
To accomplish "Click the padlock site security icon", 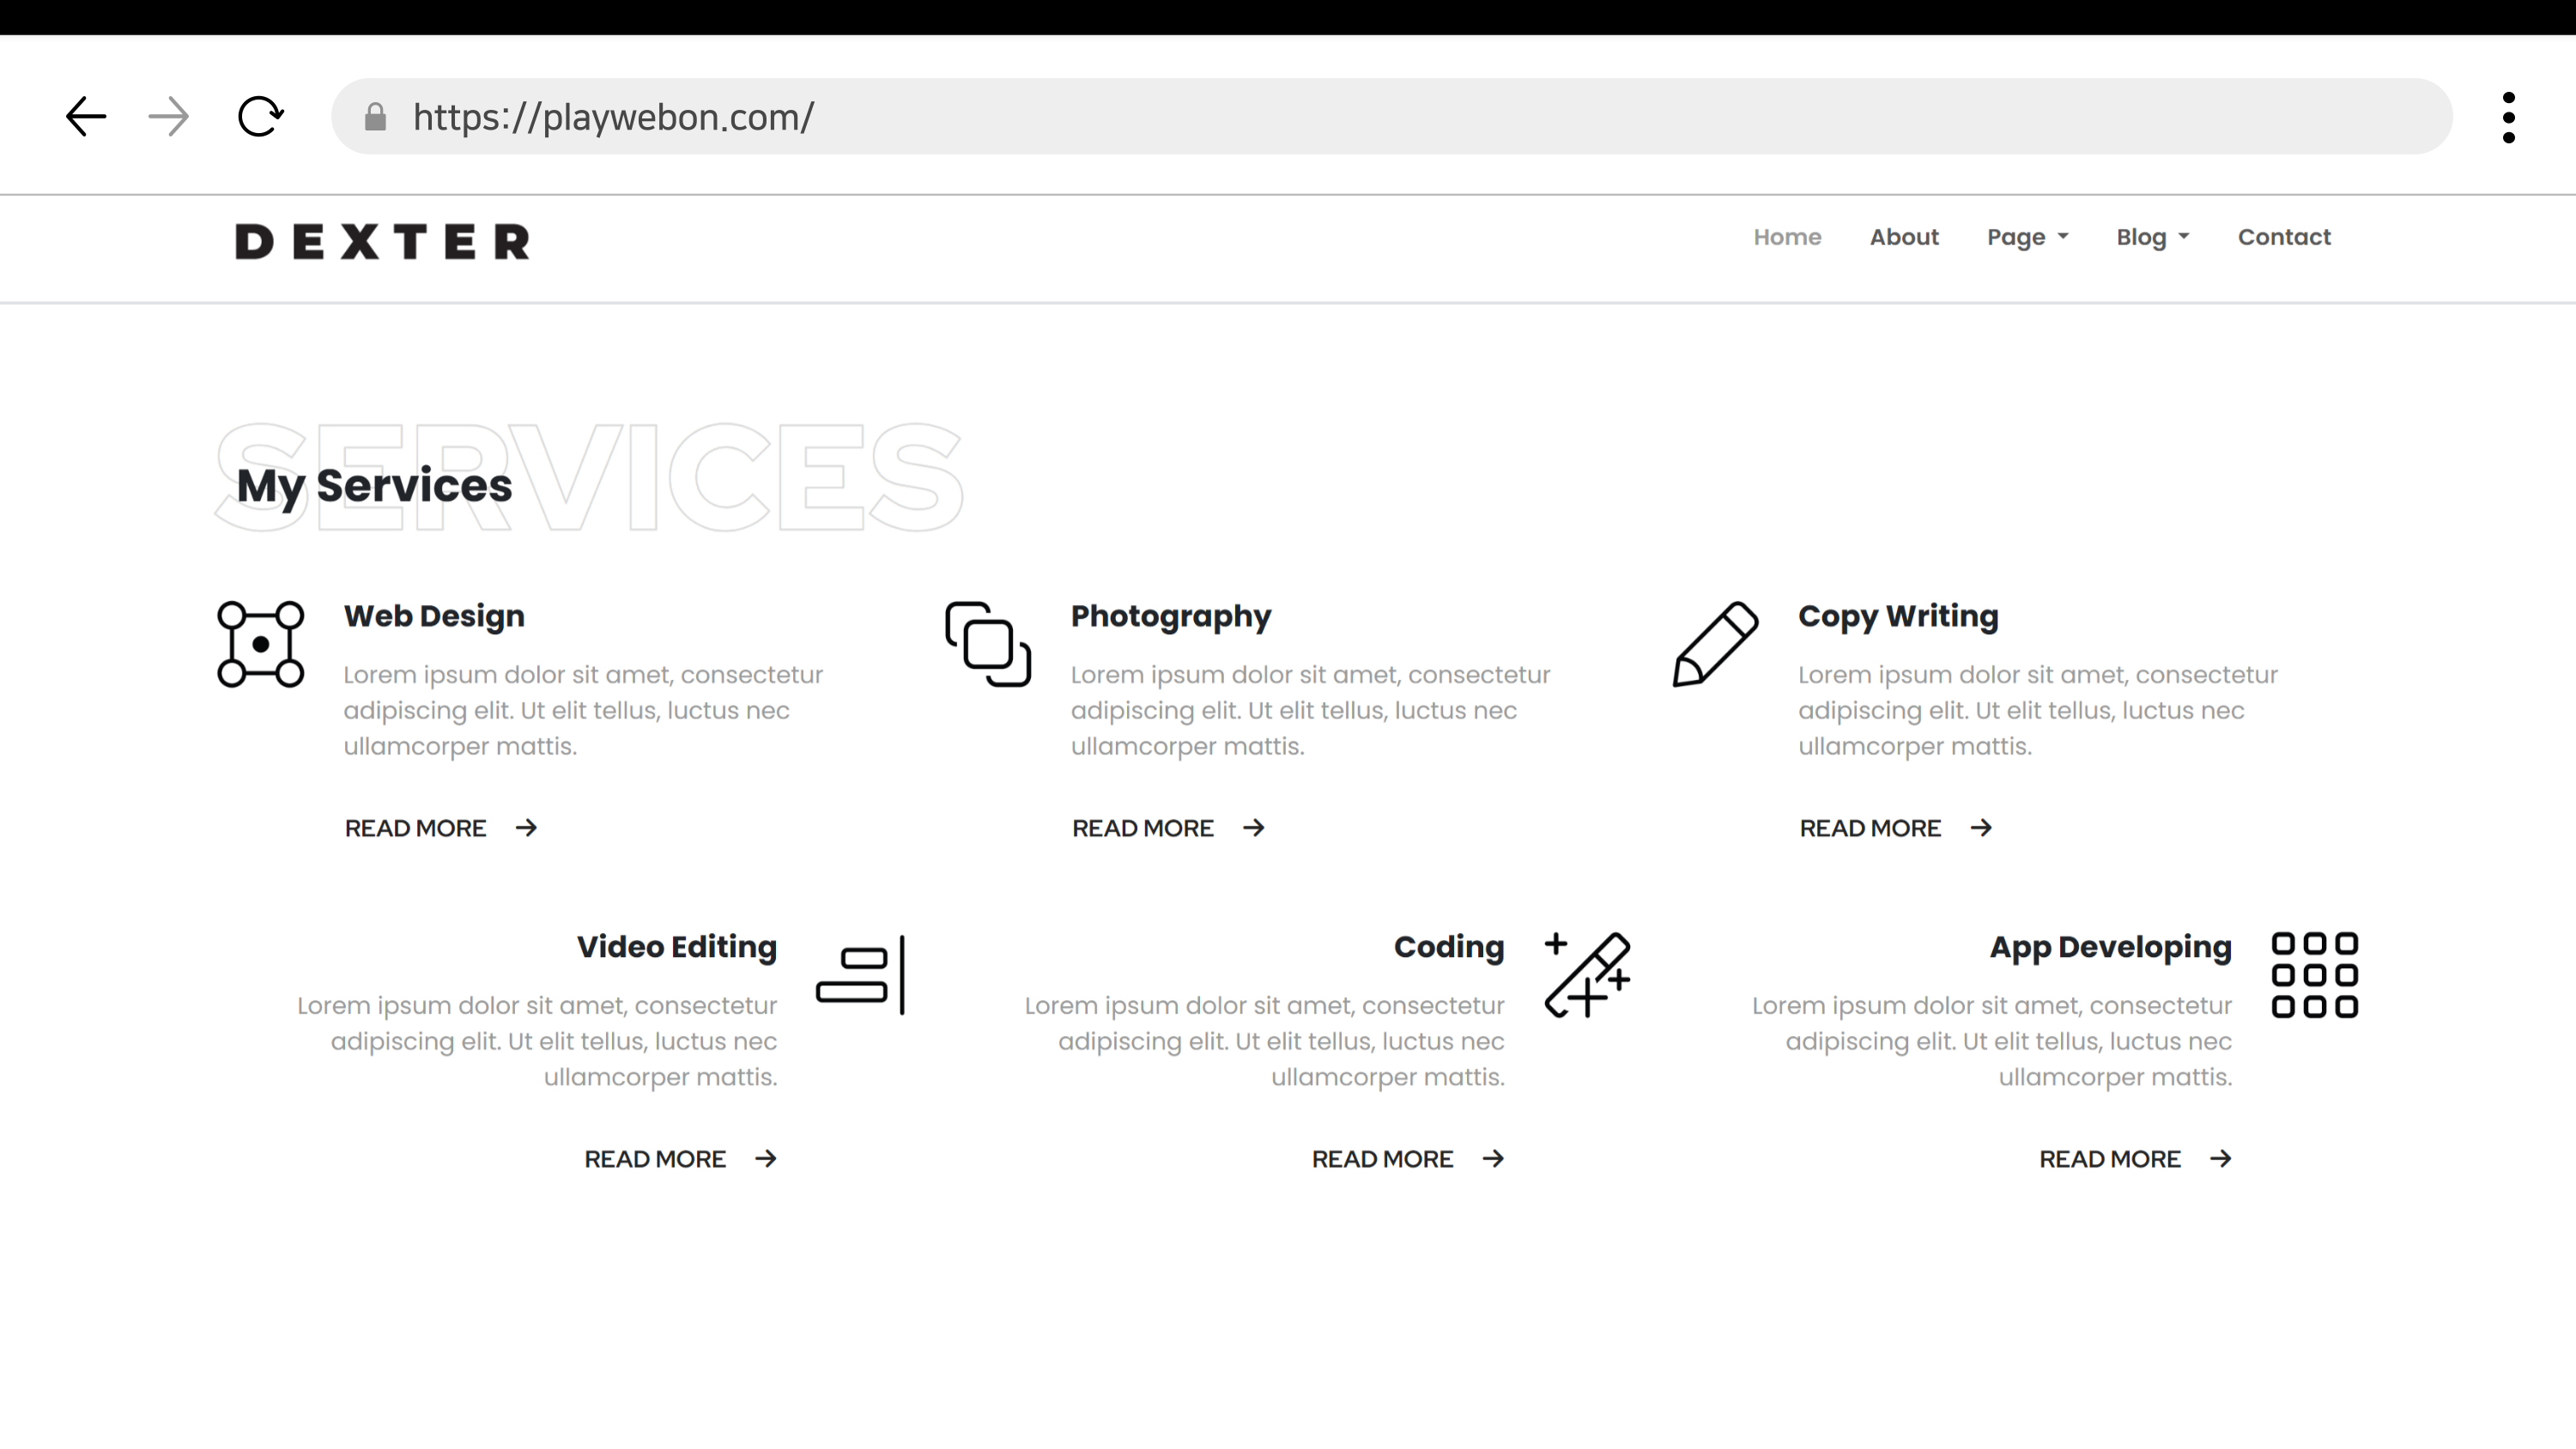I will click(x=375, y=117).
